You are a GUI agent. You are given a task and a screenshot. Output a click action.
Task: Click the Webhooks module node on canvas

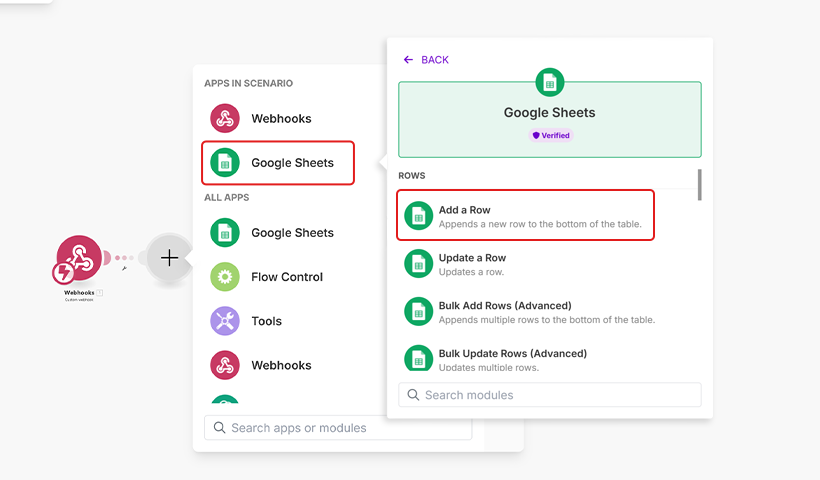[79, 259]
